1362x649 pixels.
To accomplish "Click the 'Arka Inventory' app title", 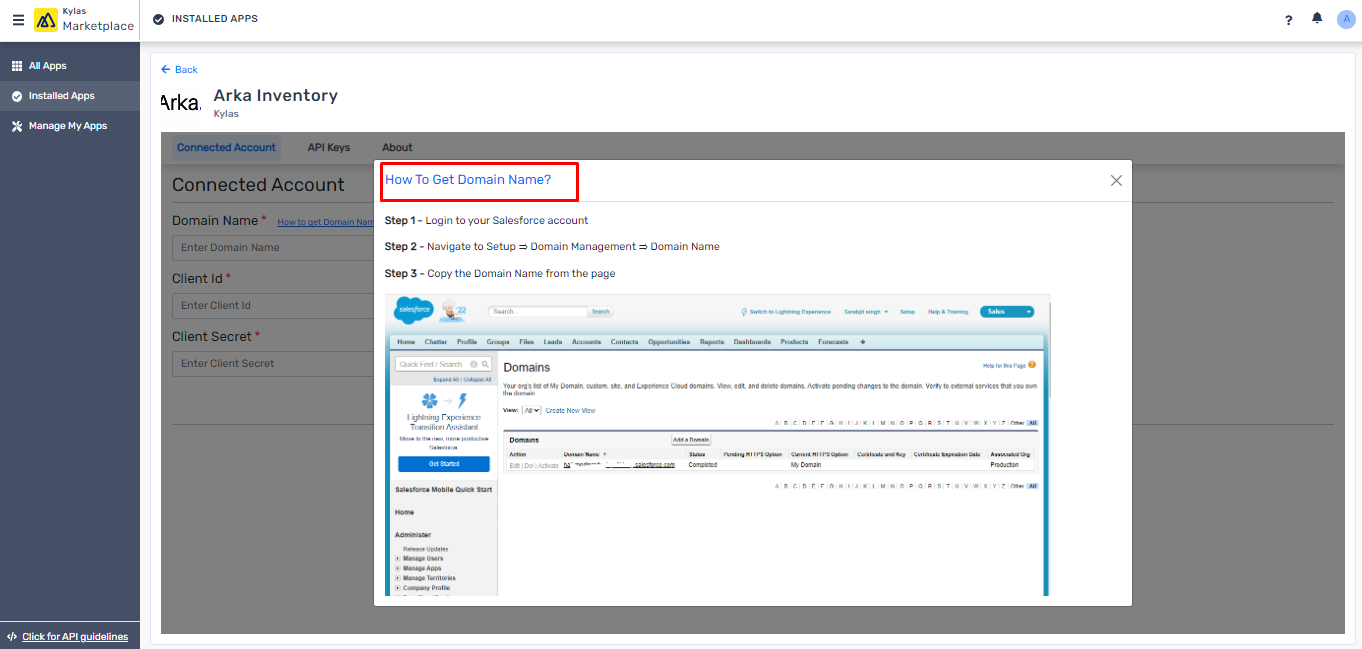I will (276, 96).
